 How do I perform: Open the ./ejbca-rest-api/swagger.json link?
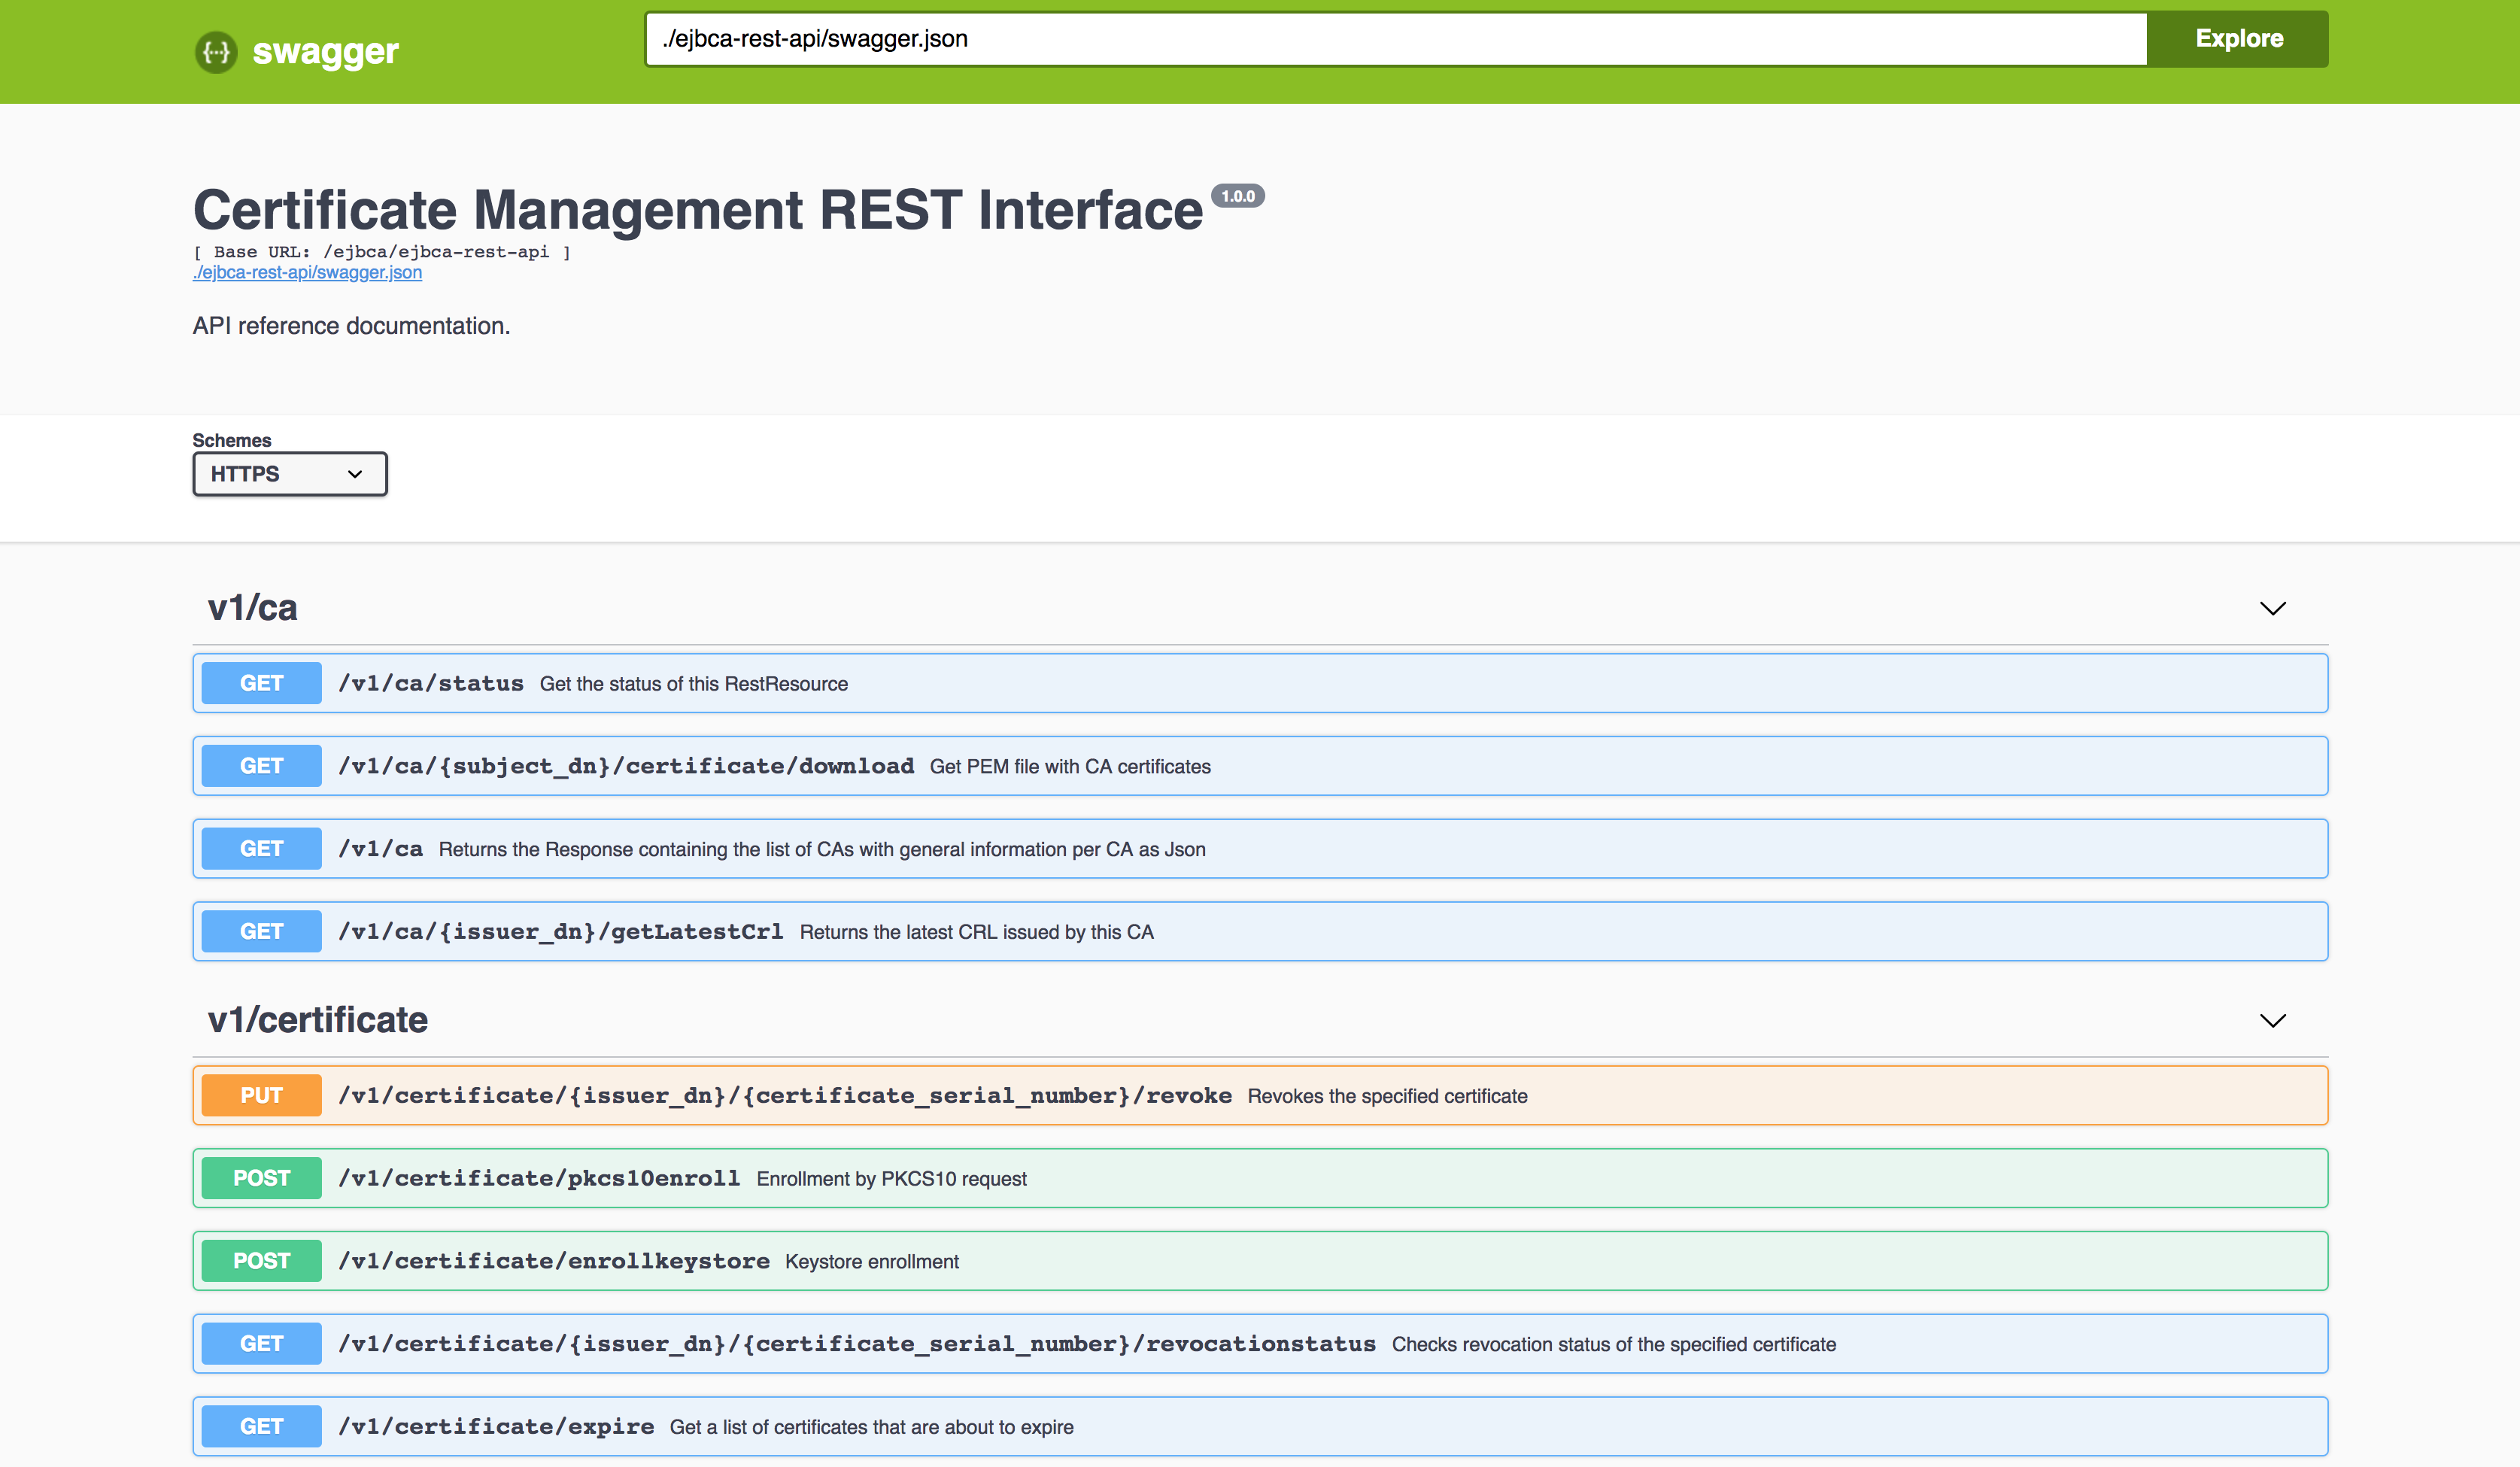coord(307,273)
